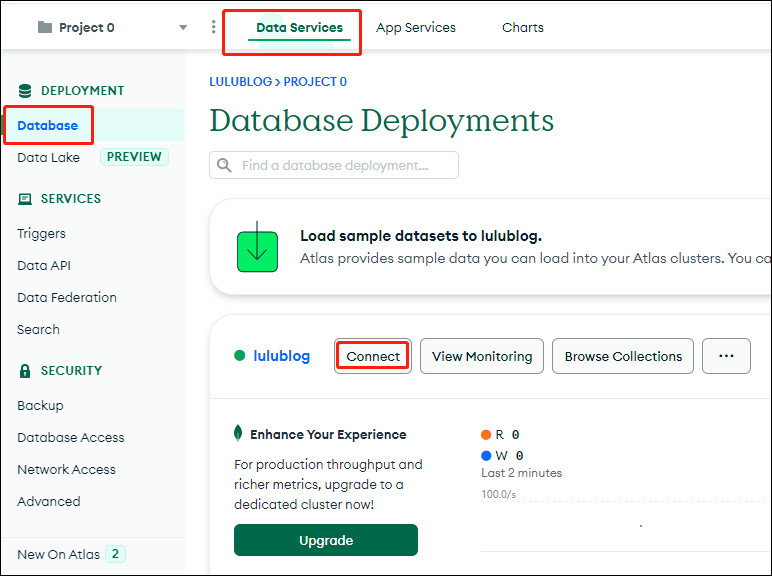The image size is (772, 576).
Task: Open Data API in the sidebar
Action: pyautogui.click(x=44, y=265)
